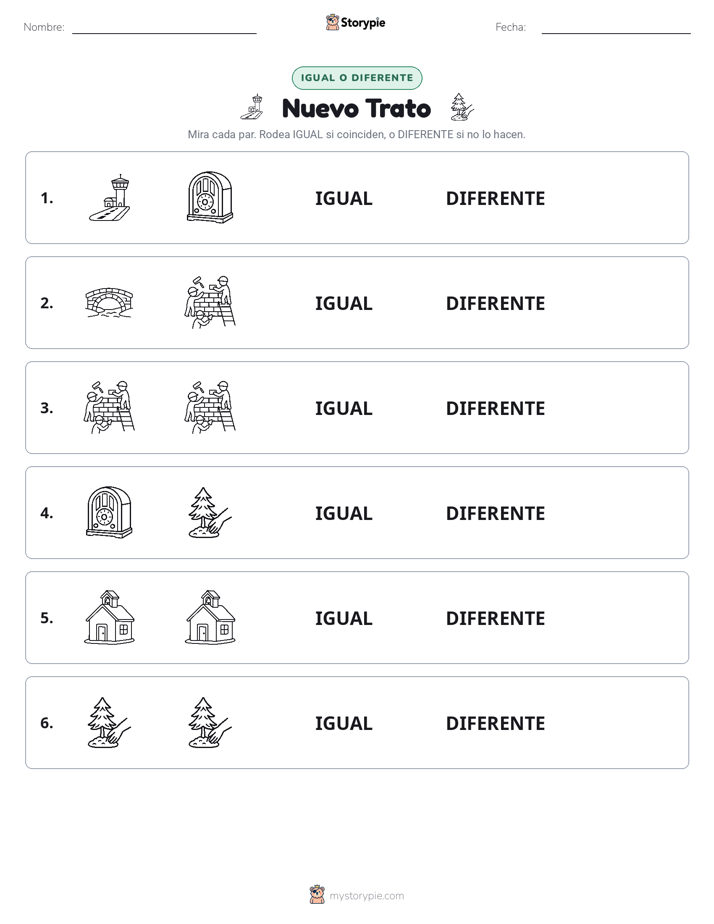Viewport: 714px width, 924px height.
Task: Click the bricklayers icon in row 2
Action: [x=210, y=302]
